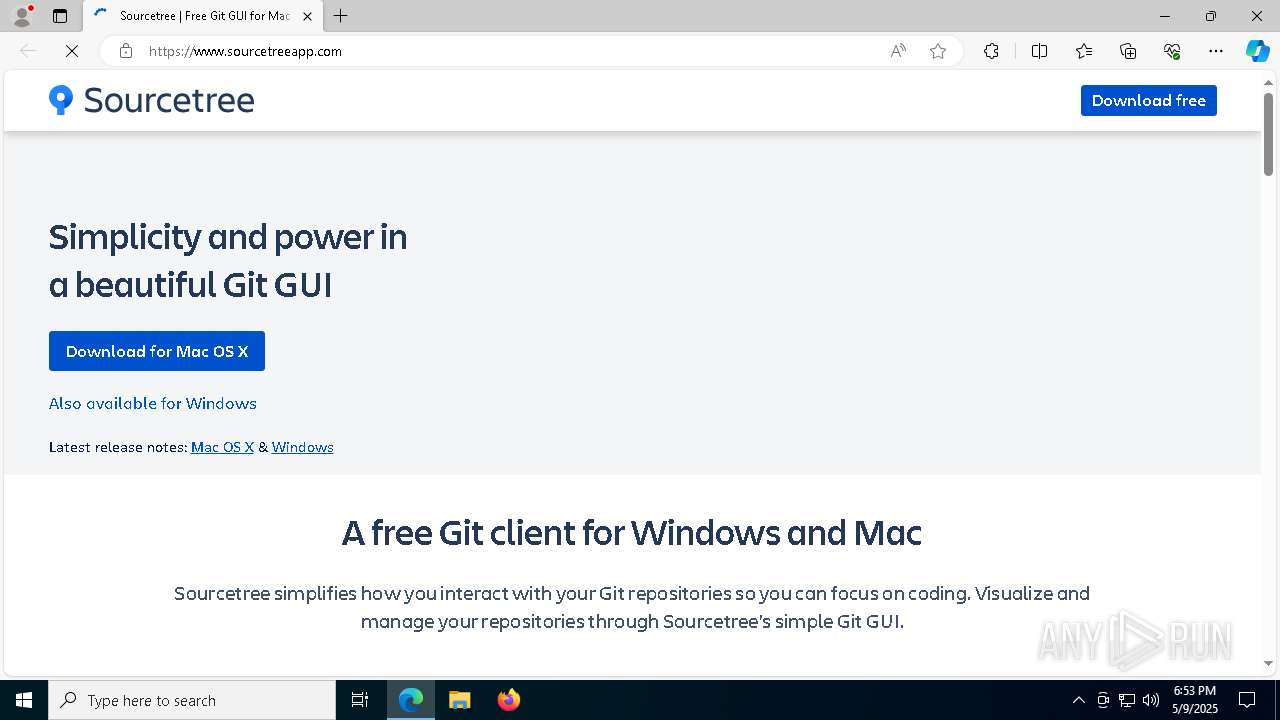Click the Download free button
This screenshot has width=1280, height=720.
[1149, 100]
